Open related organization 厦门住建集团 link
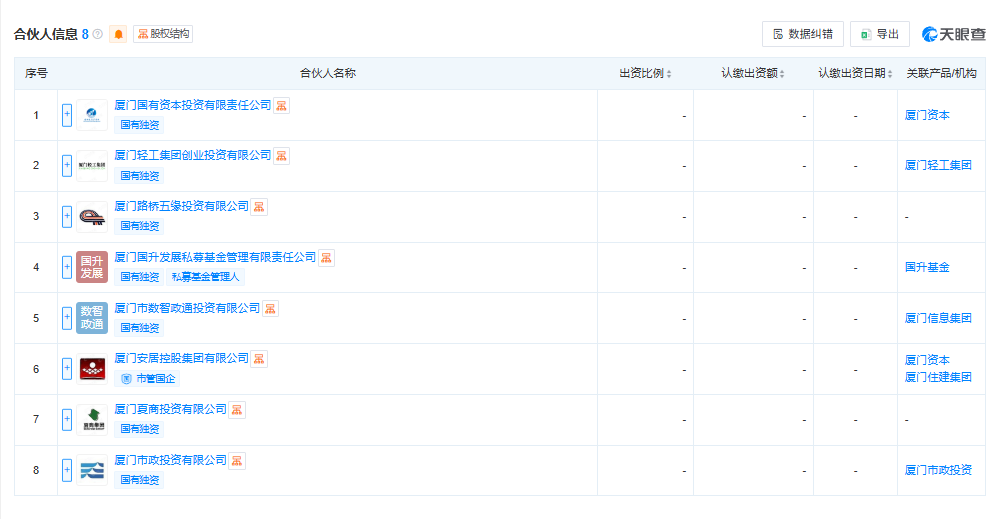This screenshot has width=998, height=519. (x=938, y=377)
